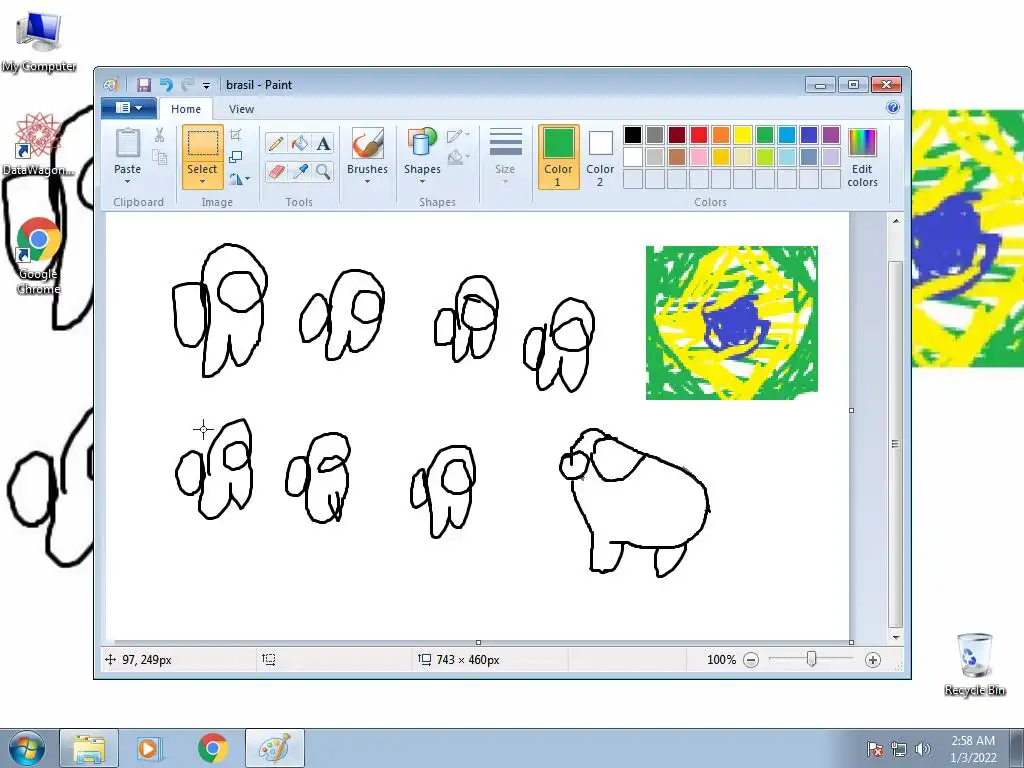The height and width of the screenshot is (768, 1024).
Task: Select the Text tool
Action: 323,143
